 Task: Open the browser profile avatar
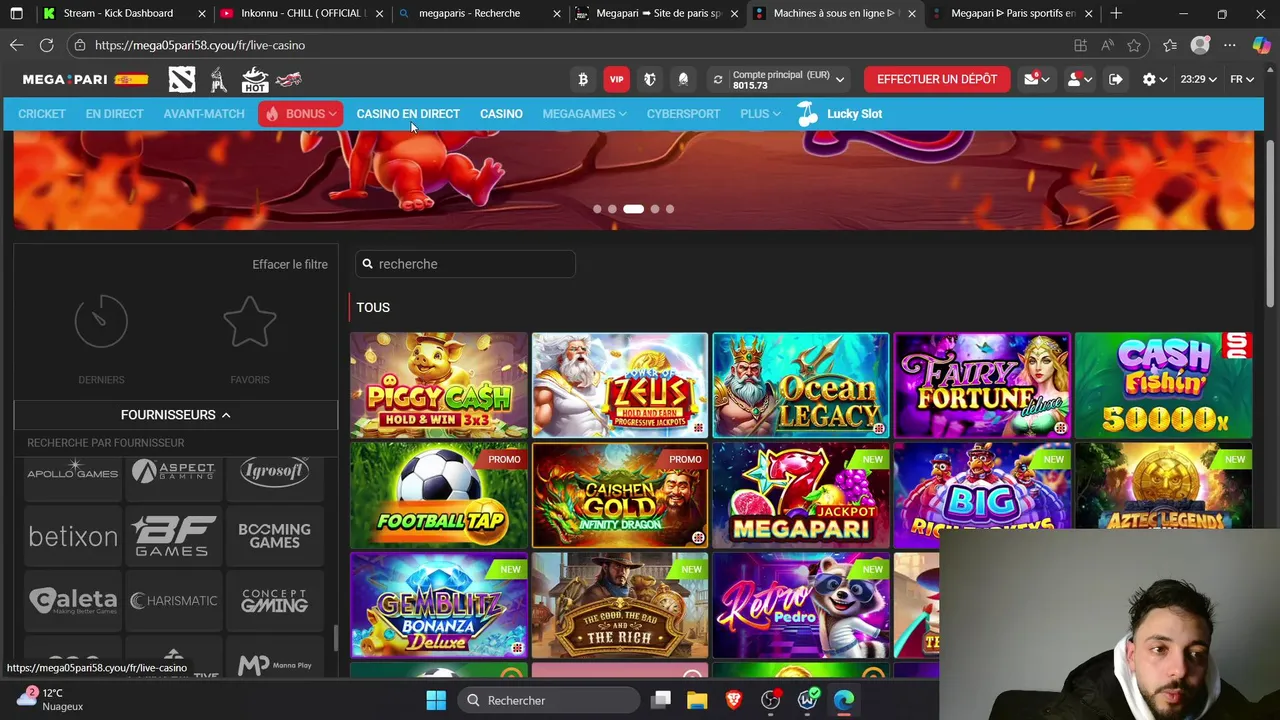tap(1200, 45)
